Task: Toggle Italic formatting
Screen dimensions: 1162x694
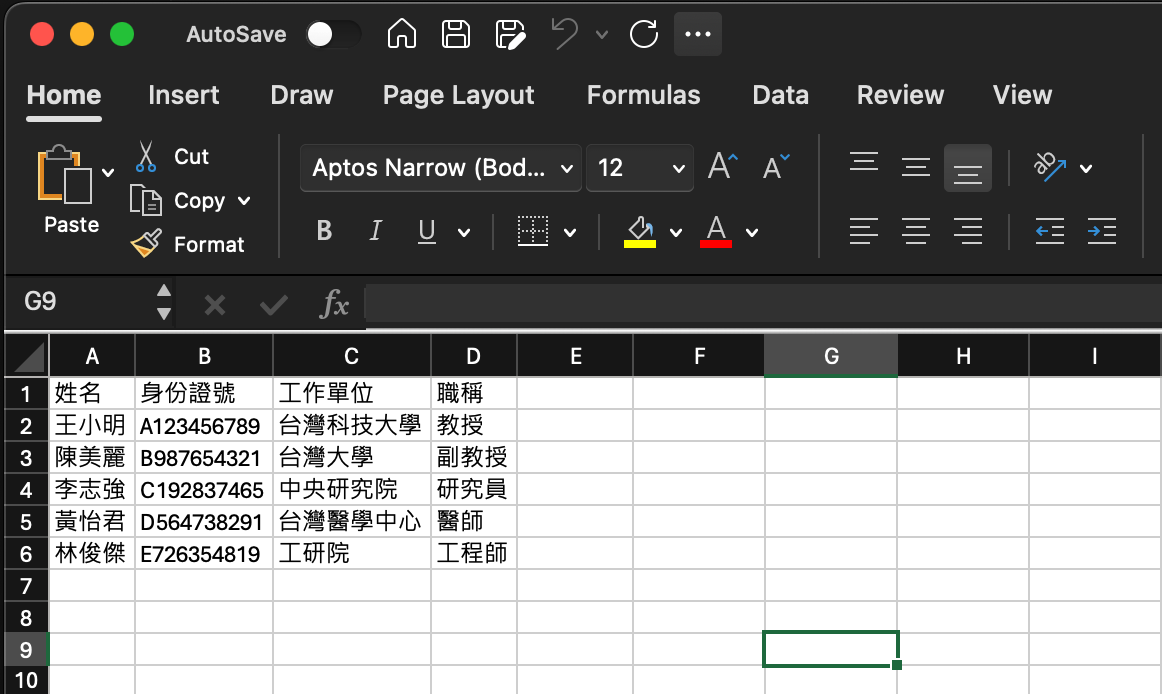Action: (x=376, y=232)
